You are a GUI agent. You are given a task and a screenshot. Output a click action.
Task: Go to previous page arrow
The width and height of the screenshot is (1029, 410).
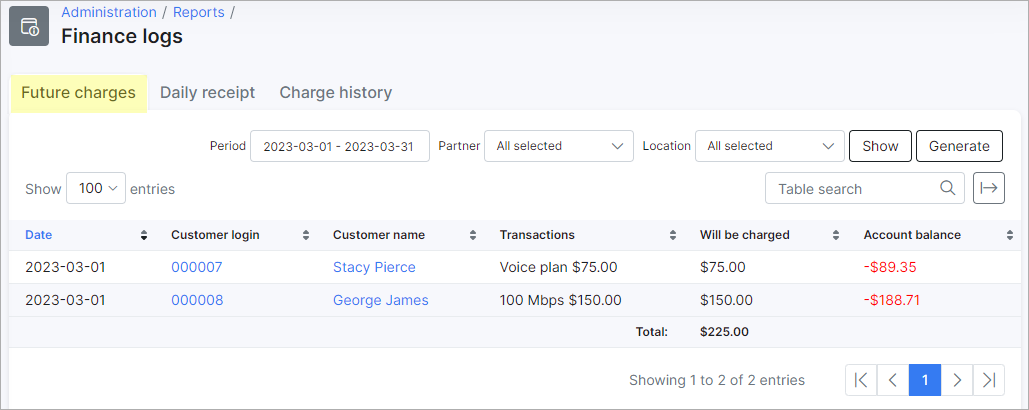tap(892, 380)
